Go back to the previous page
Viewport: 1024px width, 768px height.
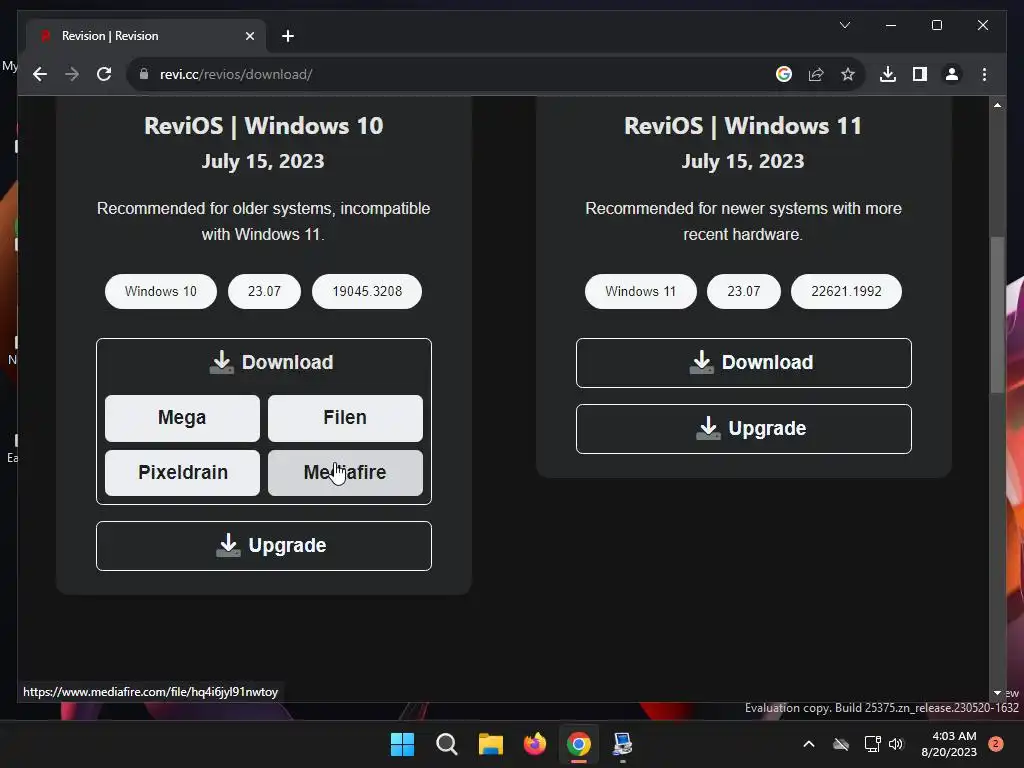(x=40, y=74)
